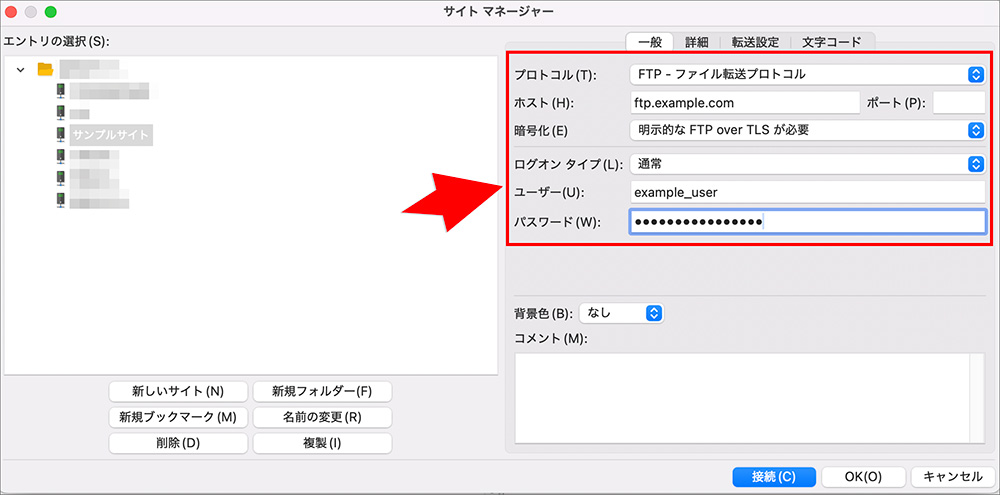Click the ポート input field
1000x495 pixels.
pos(959,103)
